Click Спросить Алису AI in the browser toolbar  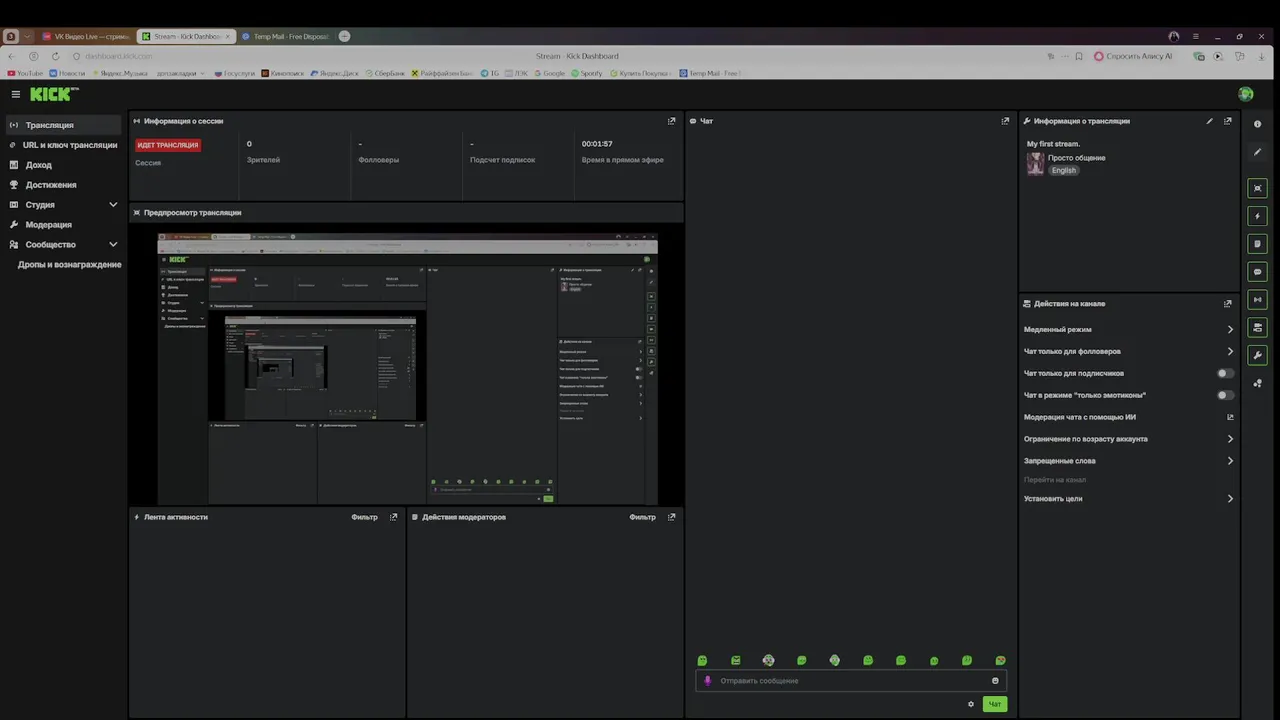coord(1133,56)
